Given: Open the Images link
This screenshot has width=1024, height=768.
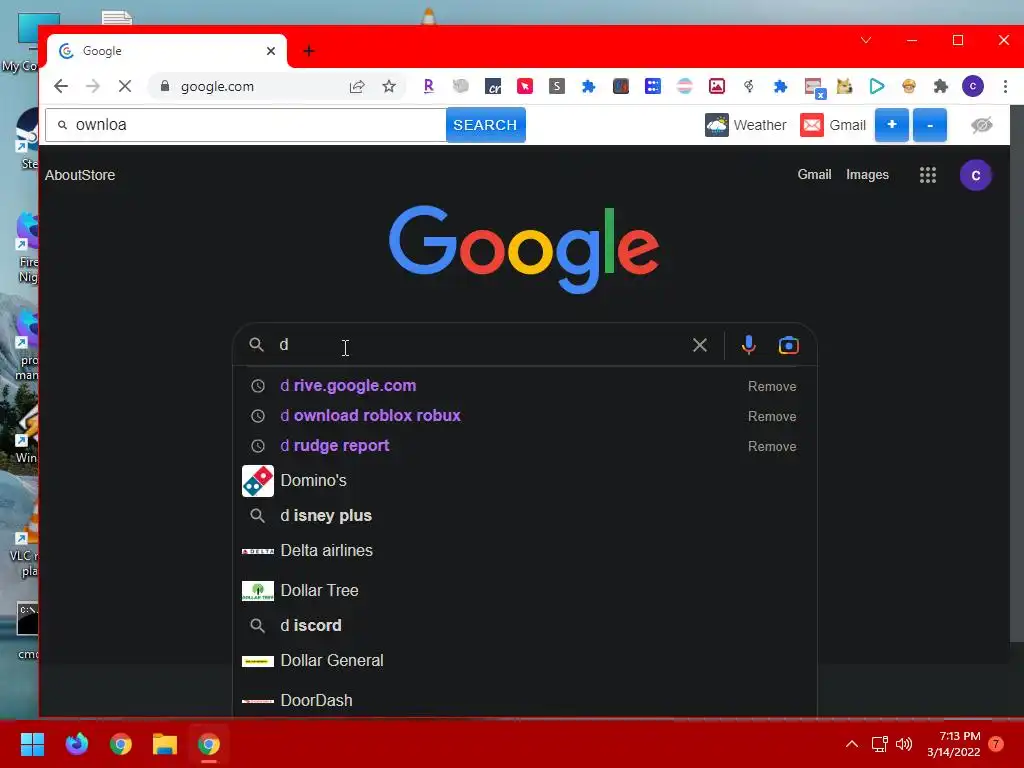Looking at the screenshot, I should click(867, 174).
